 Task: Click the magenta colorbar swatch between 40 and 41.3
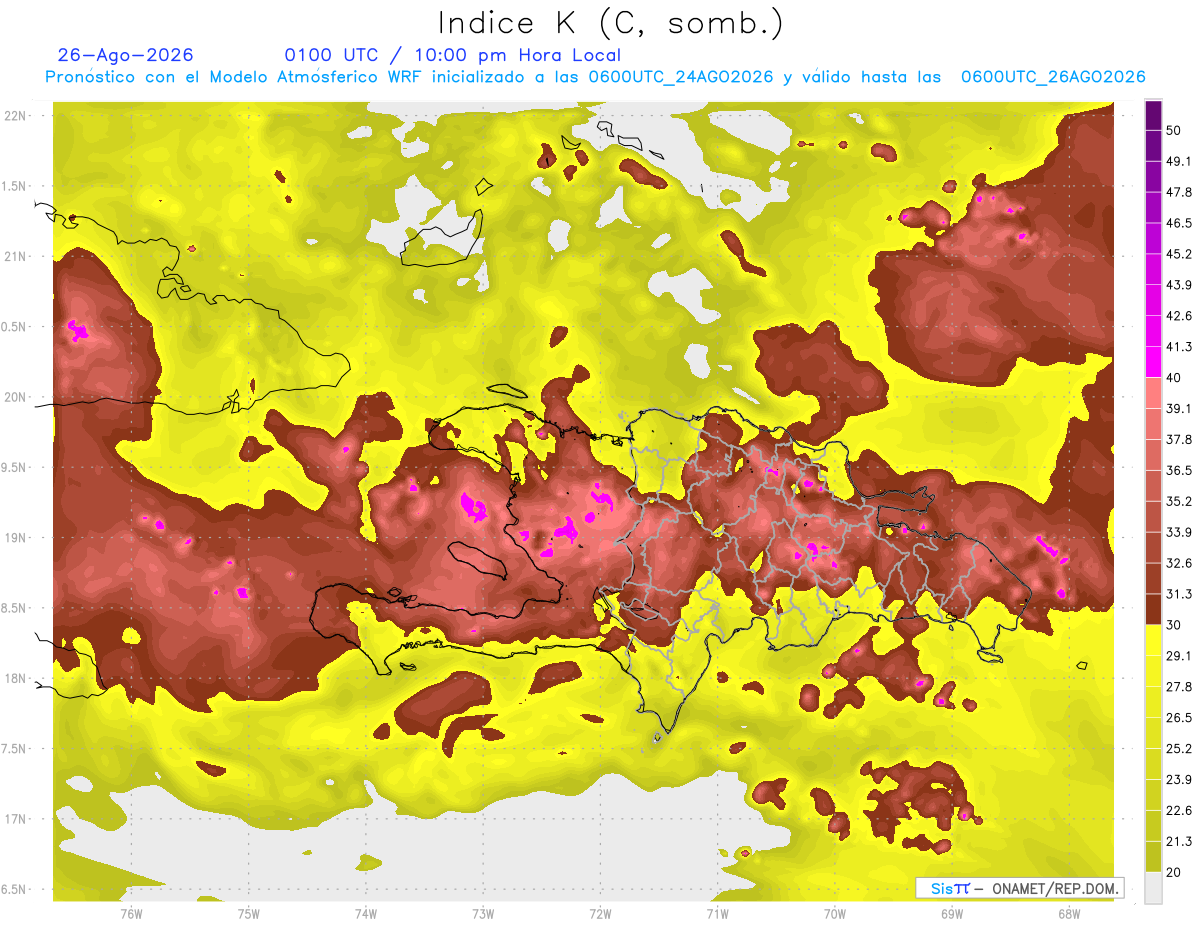tap(1153, 363)
